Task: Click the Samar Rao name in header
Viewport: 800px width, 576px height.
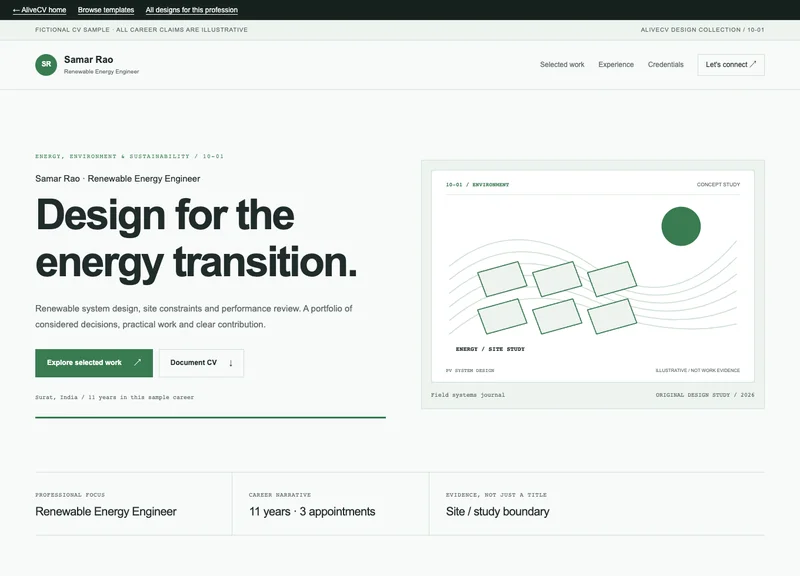Action: (88, 60)
